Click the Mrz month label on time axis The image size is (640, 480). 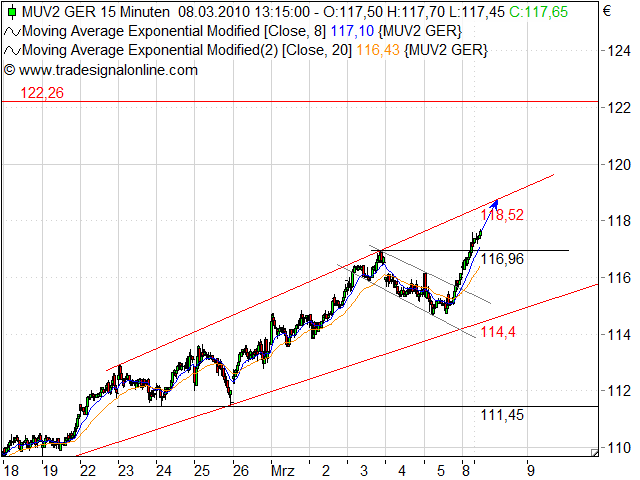[x=284, y=467]
